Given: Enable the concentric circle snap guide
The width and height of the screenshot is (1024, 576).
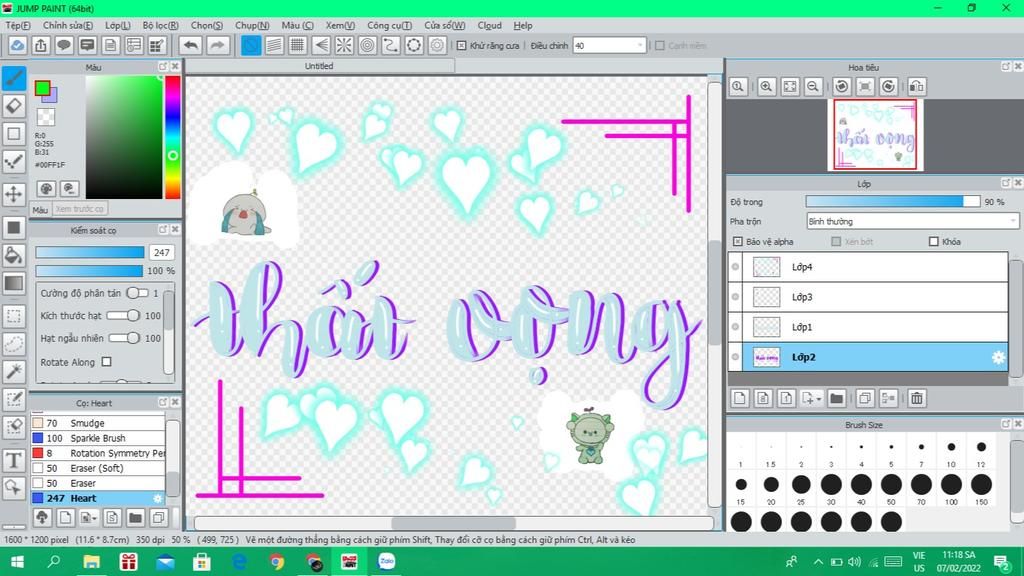Looking at the screenshot, I should 368,45.
